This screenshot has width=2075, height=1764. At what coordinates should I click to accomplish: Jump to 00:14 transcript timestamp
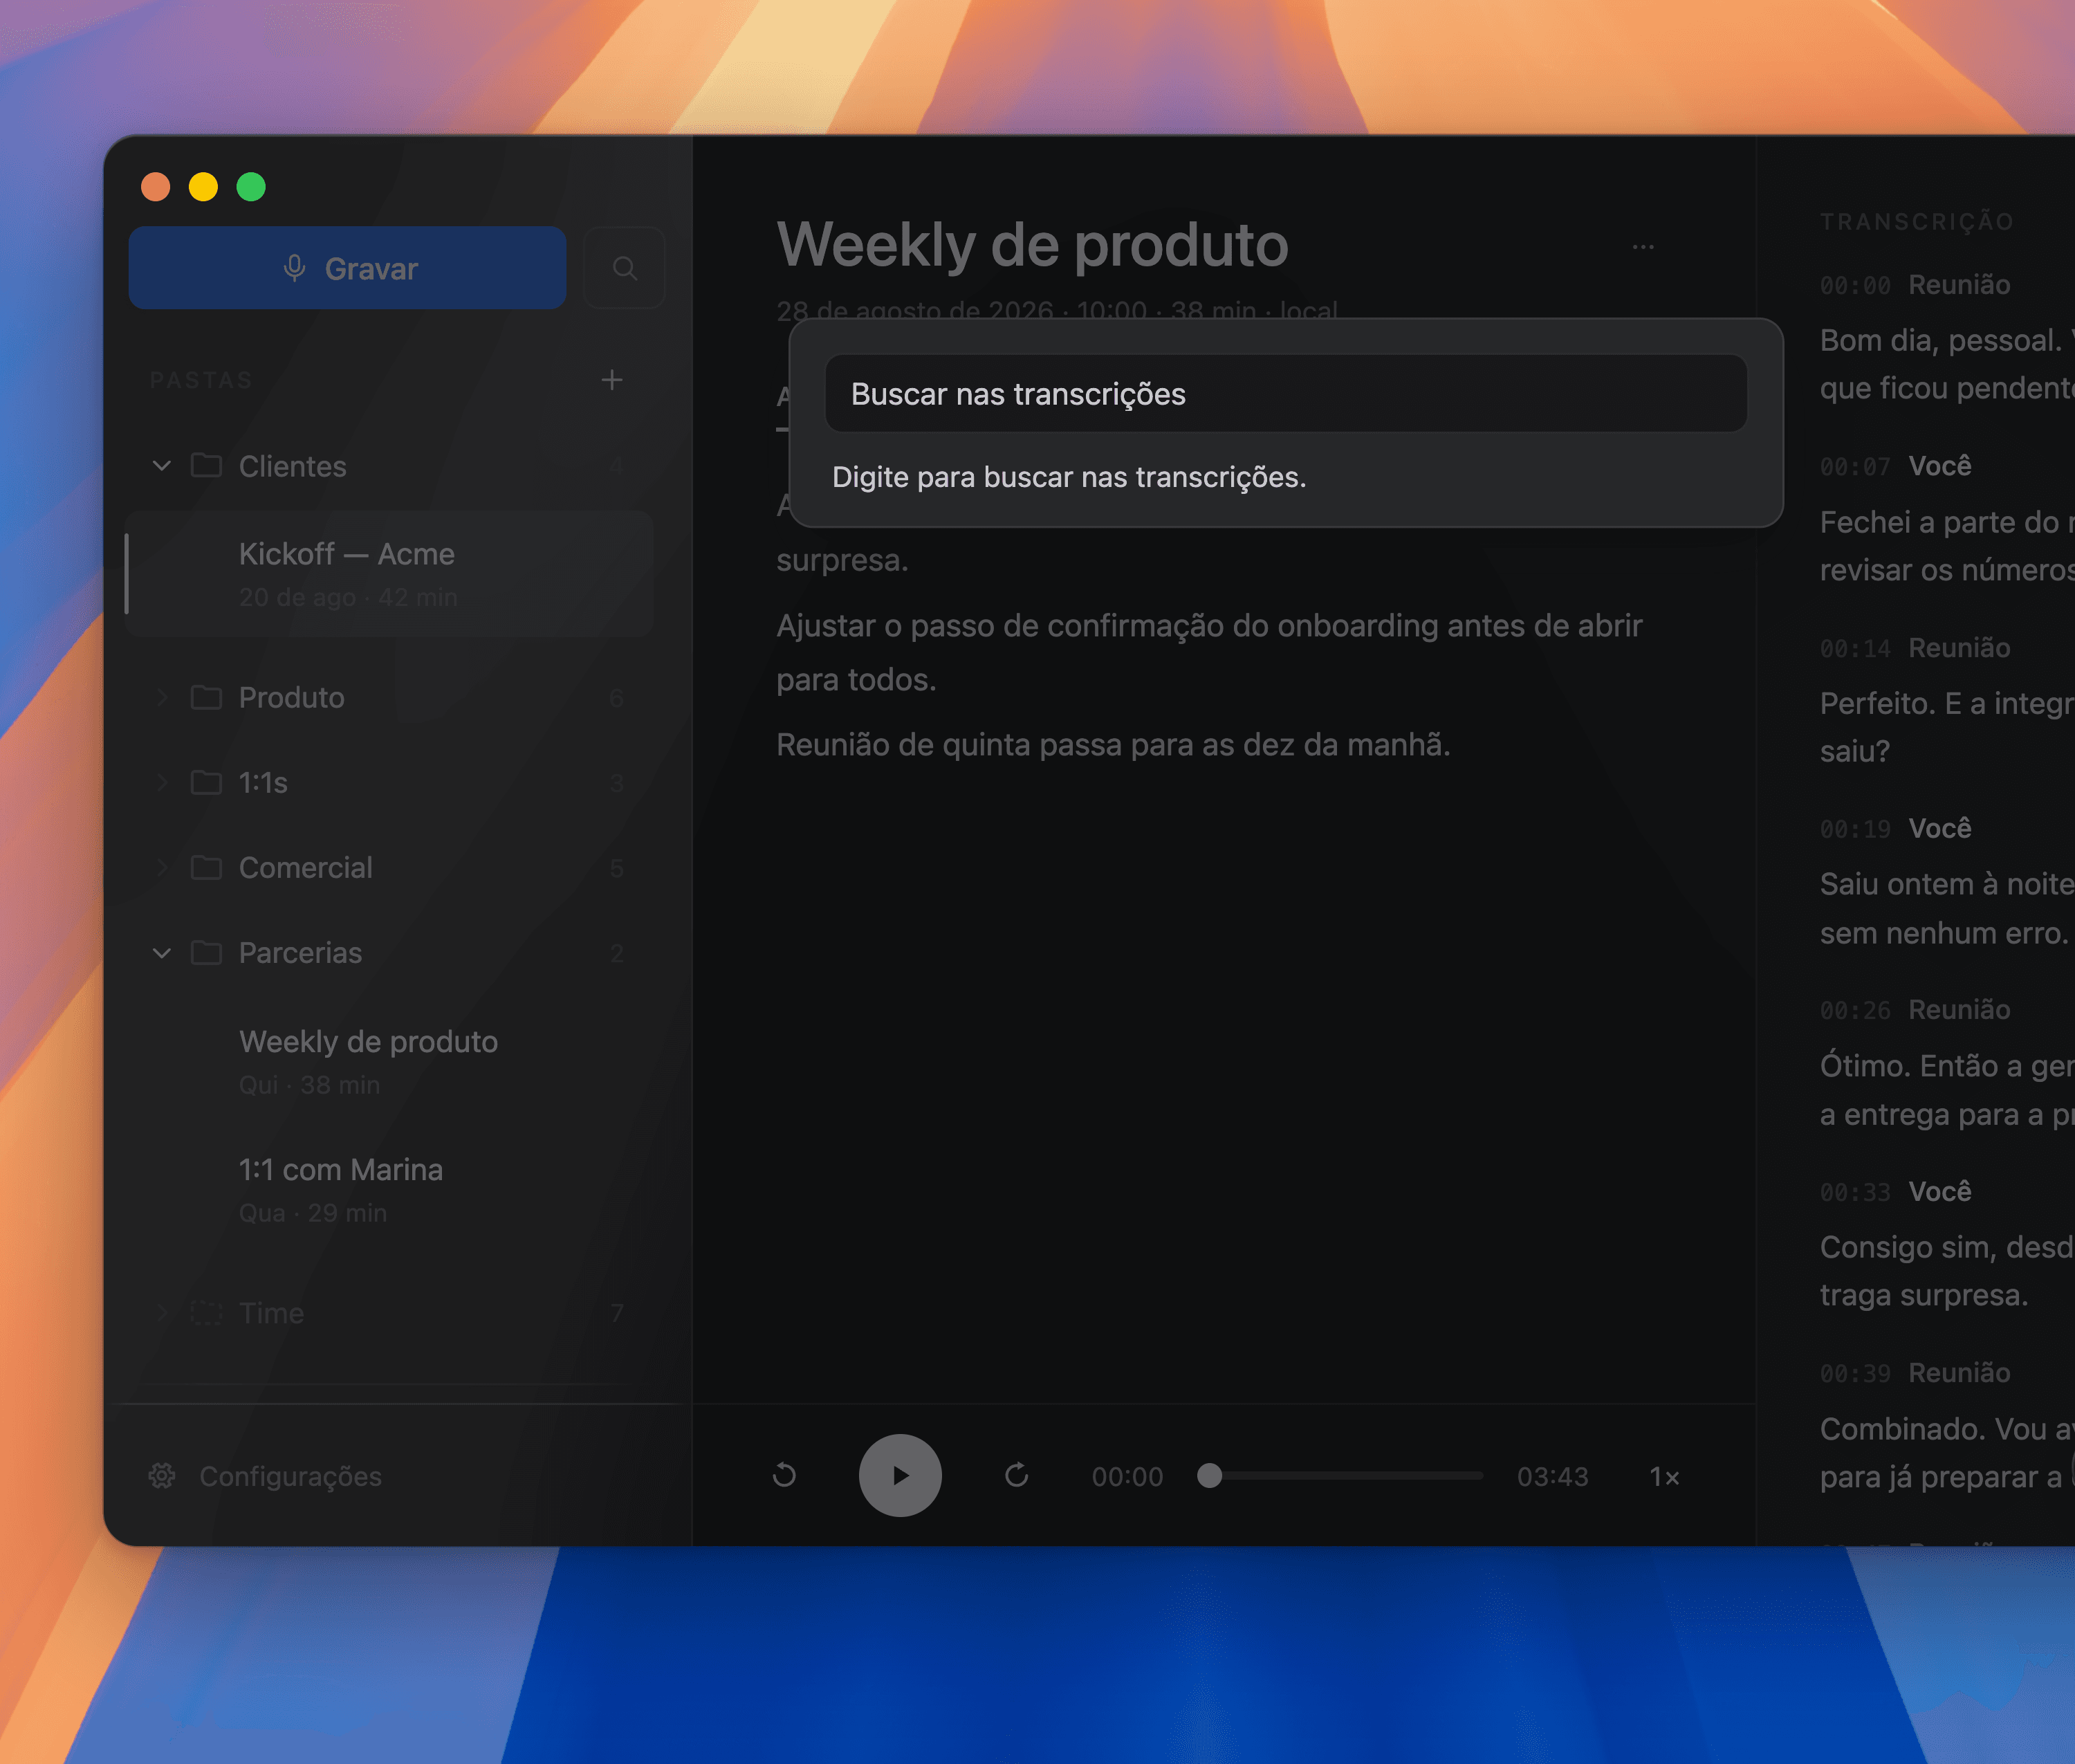1855,649
